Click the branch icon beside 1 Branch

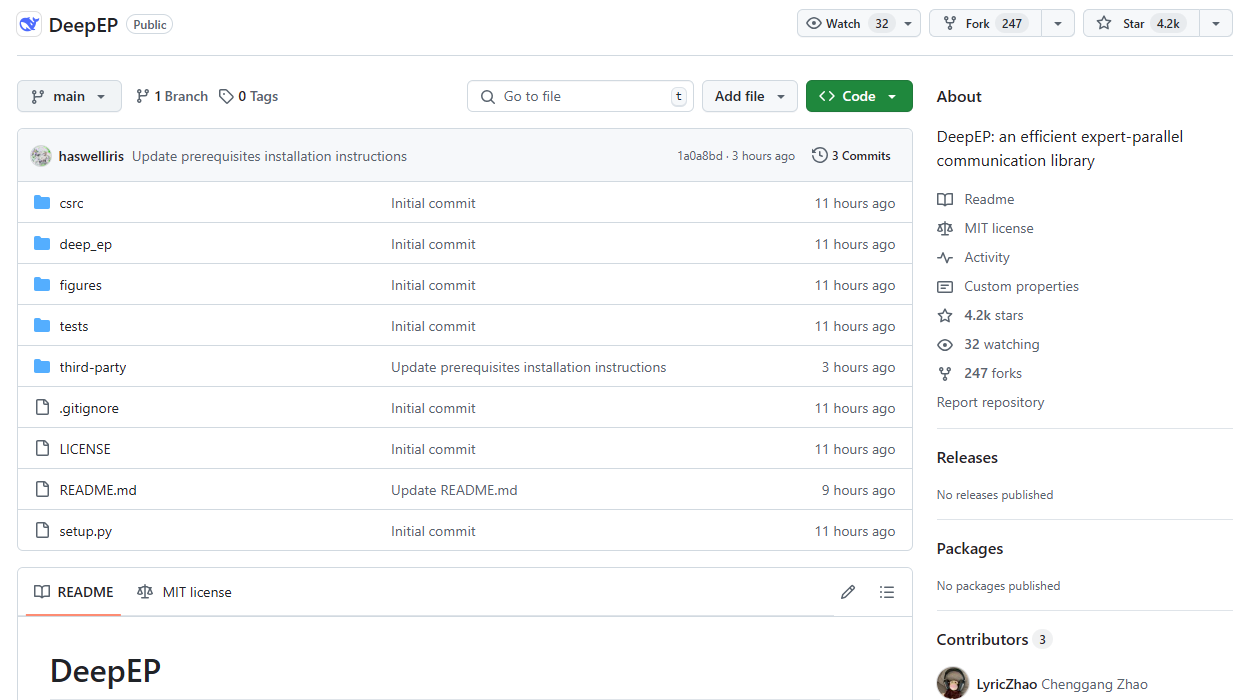(x=143, y=96)
